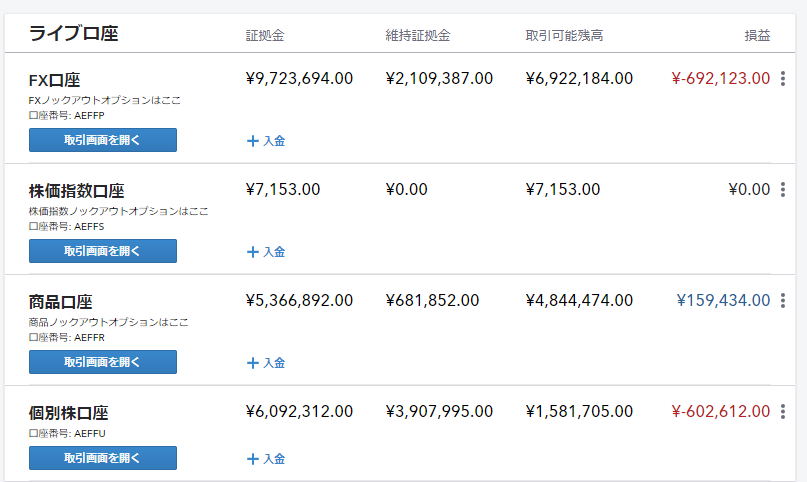Click the loss value ¥-602,612.00

pos(721,412)
